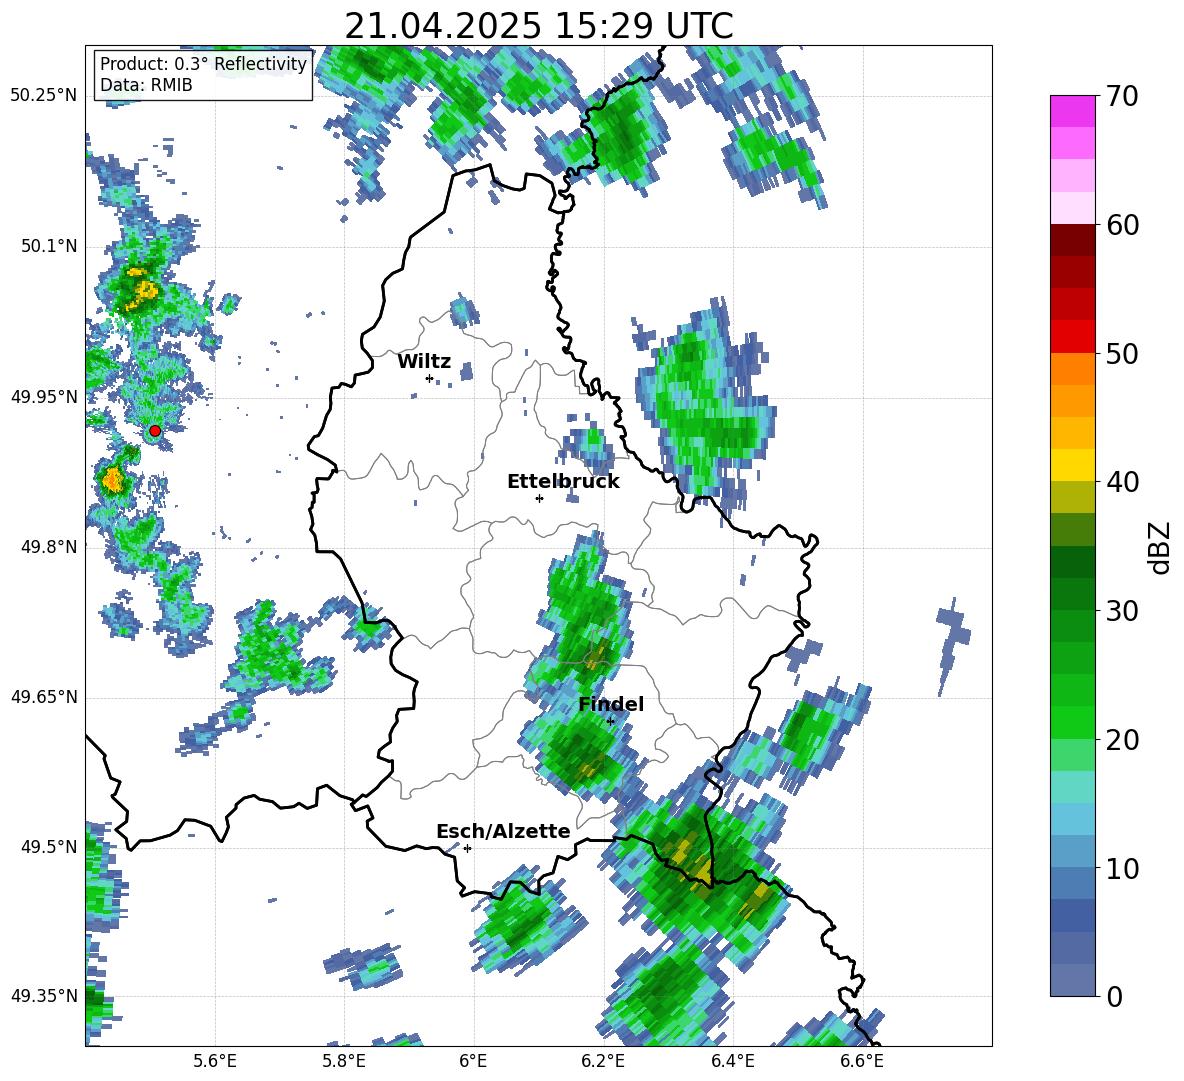This screenshot has height=1081, width=1184.
Task: Click the colorbar tick label 40
Action: point(1123,482)
